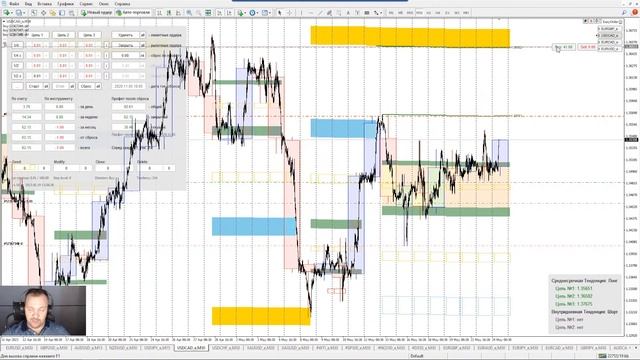Click the date field 2020.11.05 10:05

pyautogui.click(x=128, y=86)
